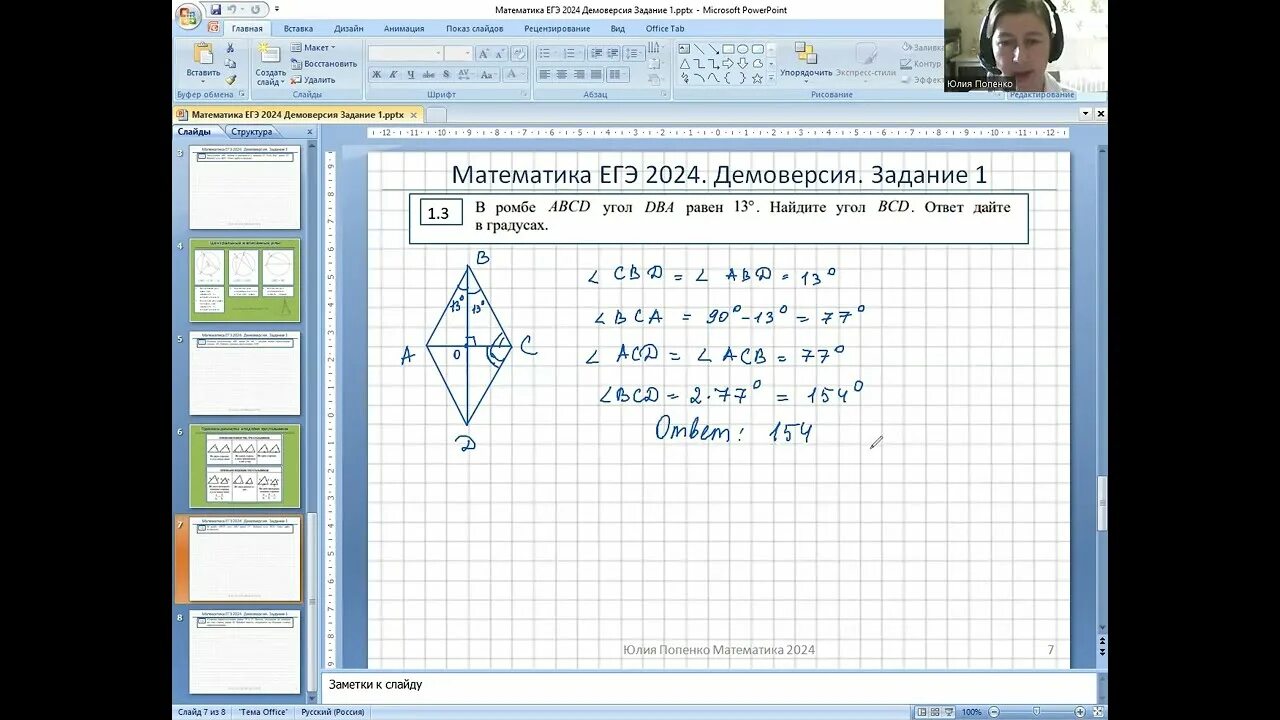Toggle center text alignment
This screenshot has width=1280, height=720.
[x=562, y=74]
